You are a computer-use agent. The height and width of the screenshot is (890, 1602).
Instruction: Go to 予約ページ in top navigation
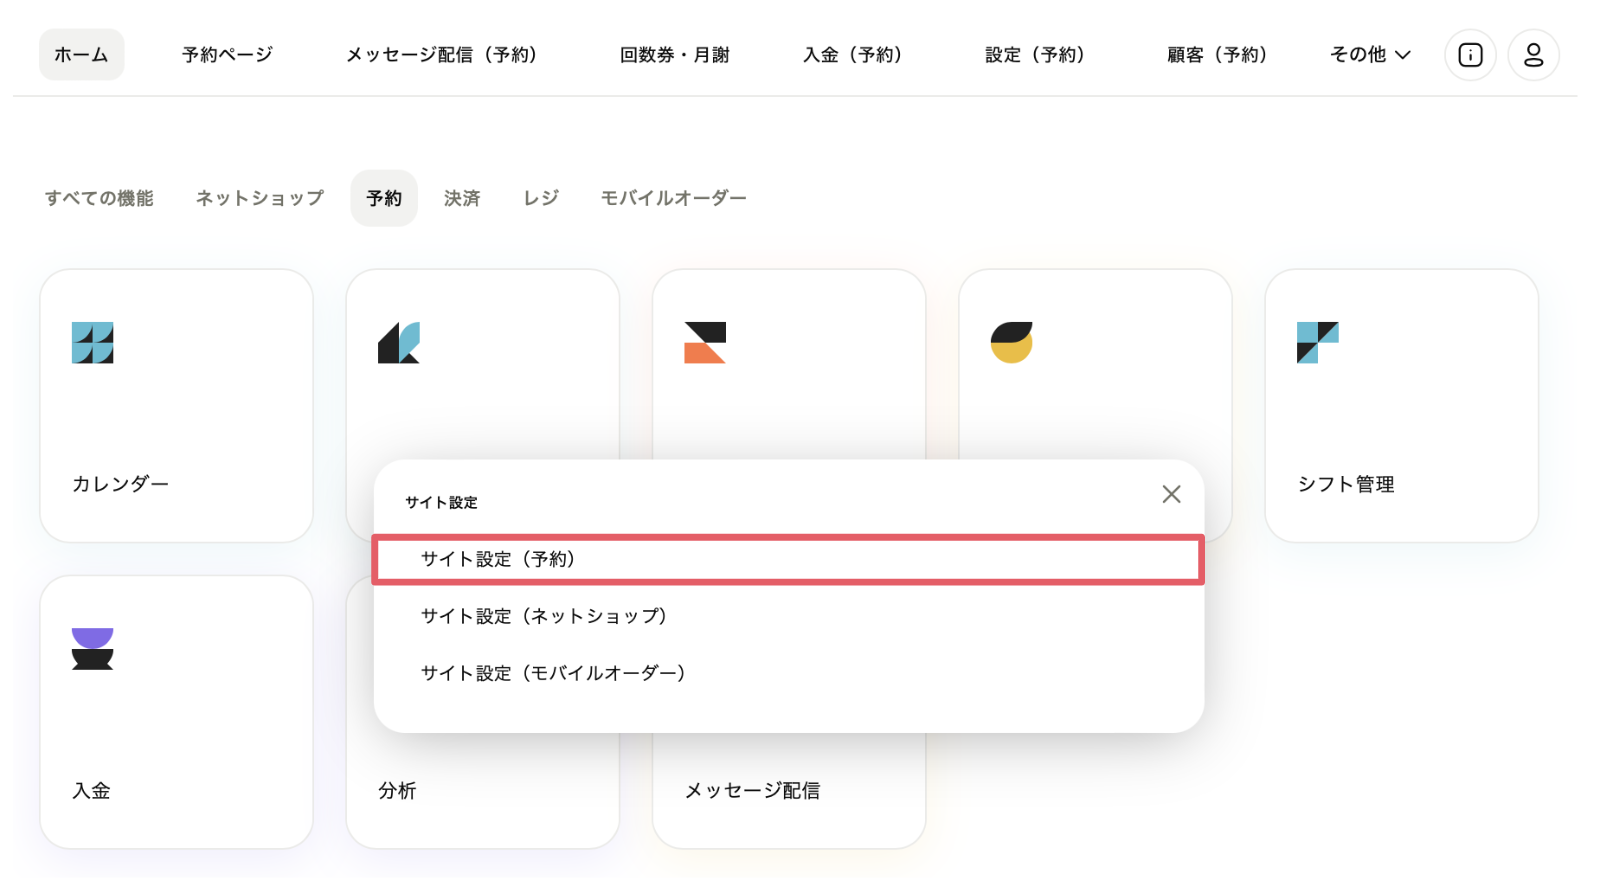point(227,55)
